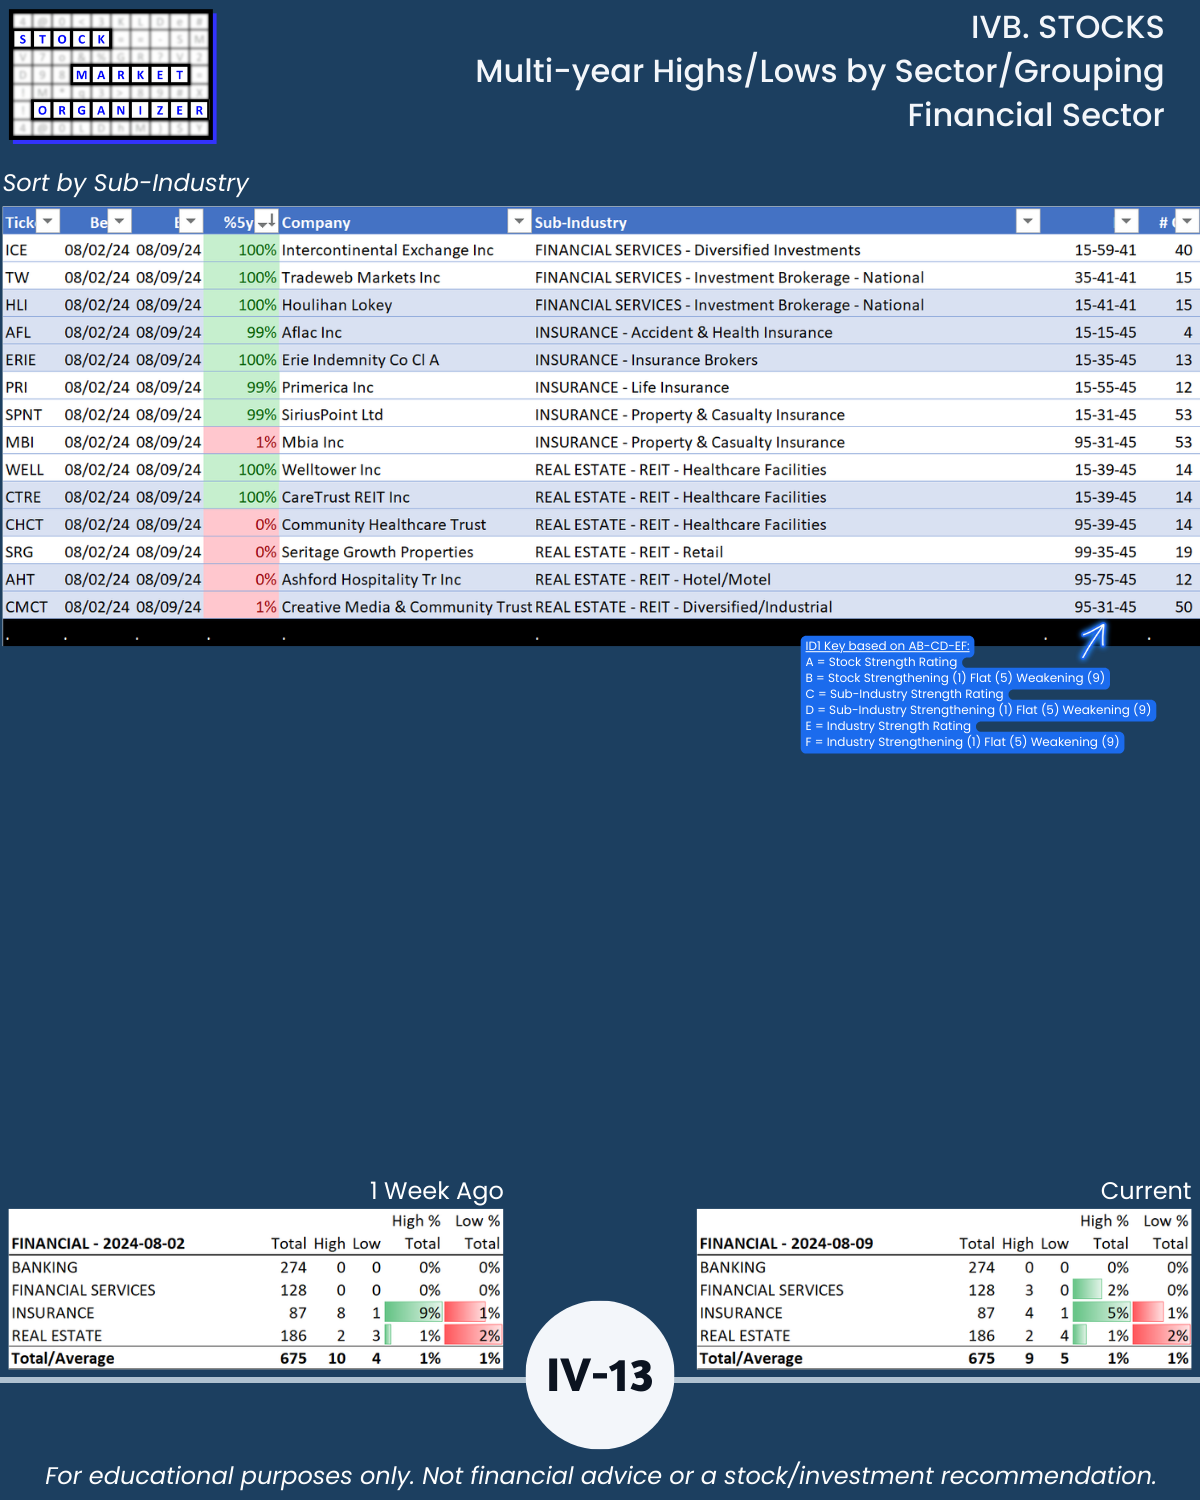The height and width of the screenshot is (1500, 1200).
Task: Select 'INSURANCE - Insurance Brokers' cell
Action: point(647,360)
